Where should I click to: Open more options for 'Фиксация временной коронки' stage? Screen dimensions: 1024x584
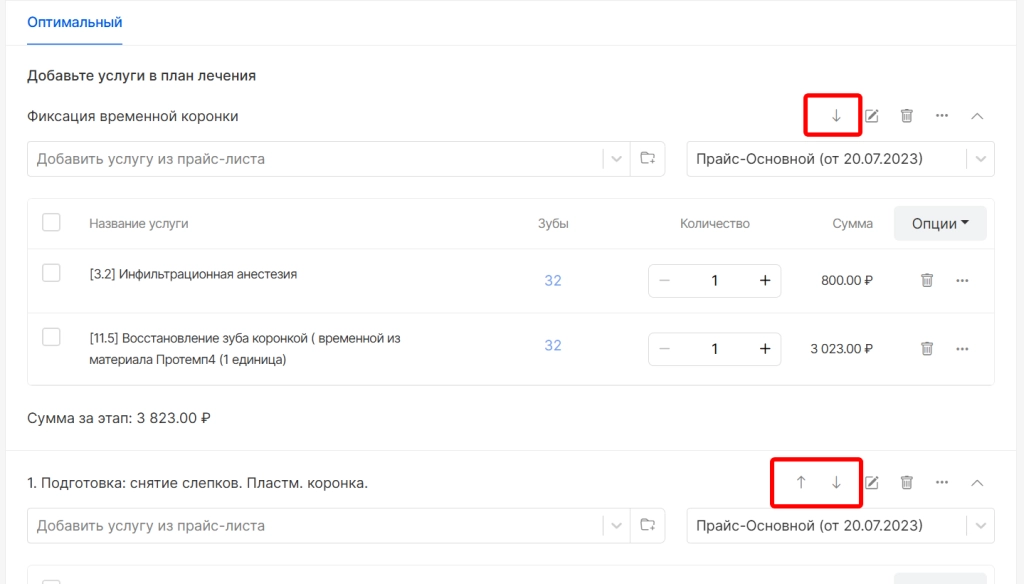[x=942, y=116]
